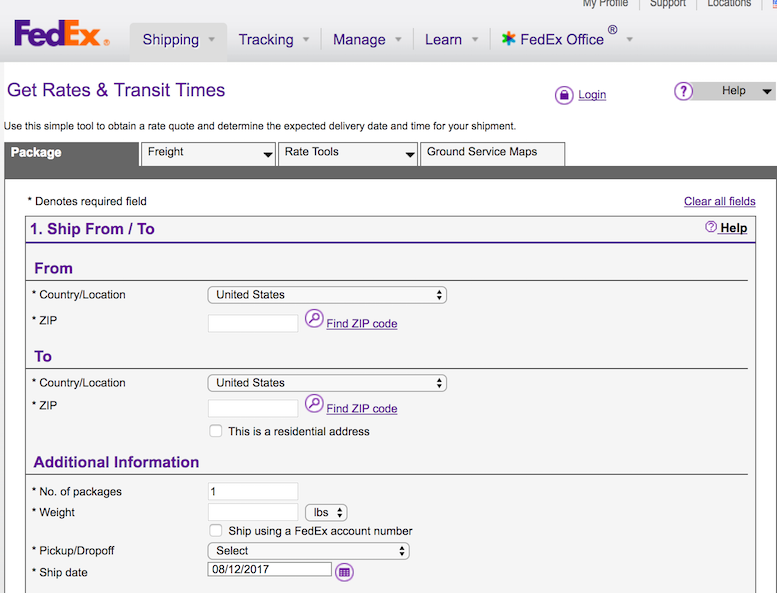Click the Login lock icon
The width and height of the screenshot is (777, 593).
(x=564, y=95)
